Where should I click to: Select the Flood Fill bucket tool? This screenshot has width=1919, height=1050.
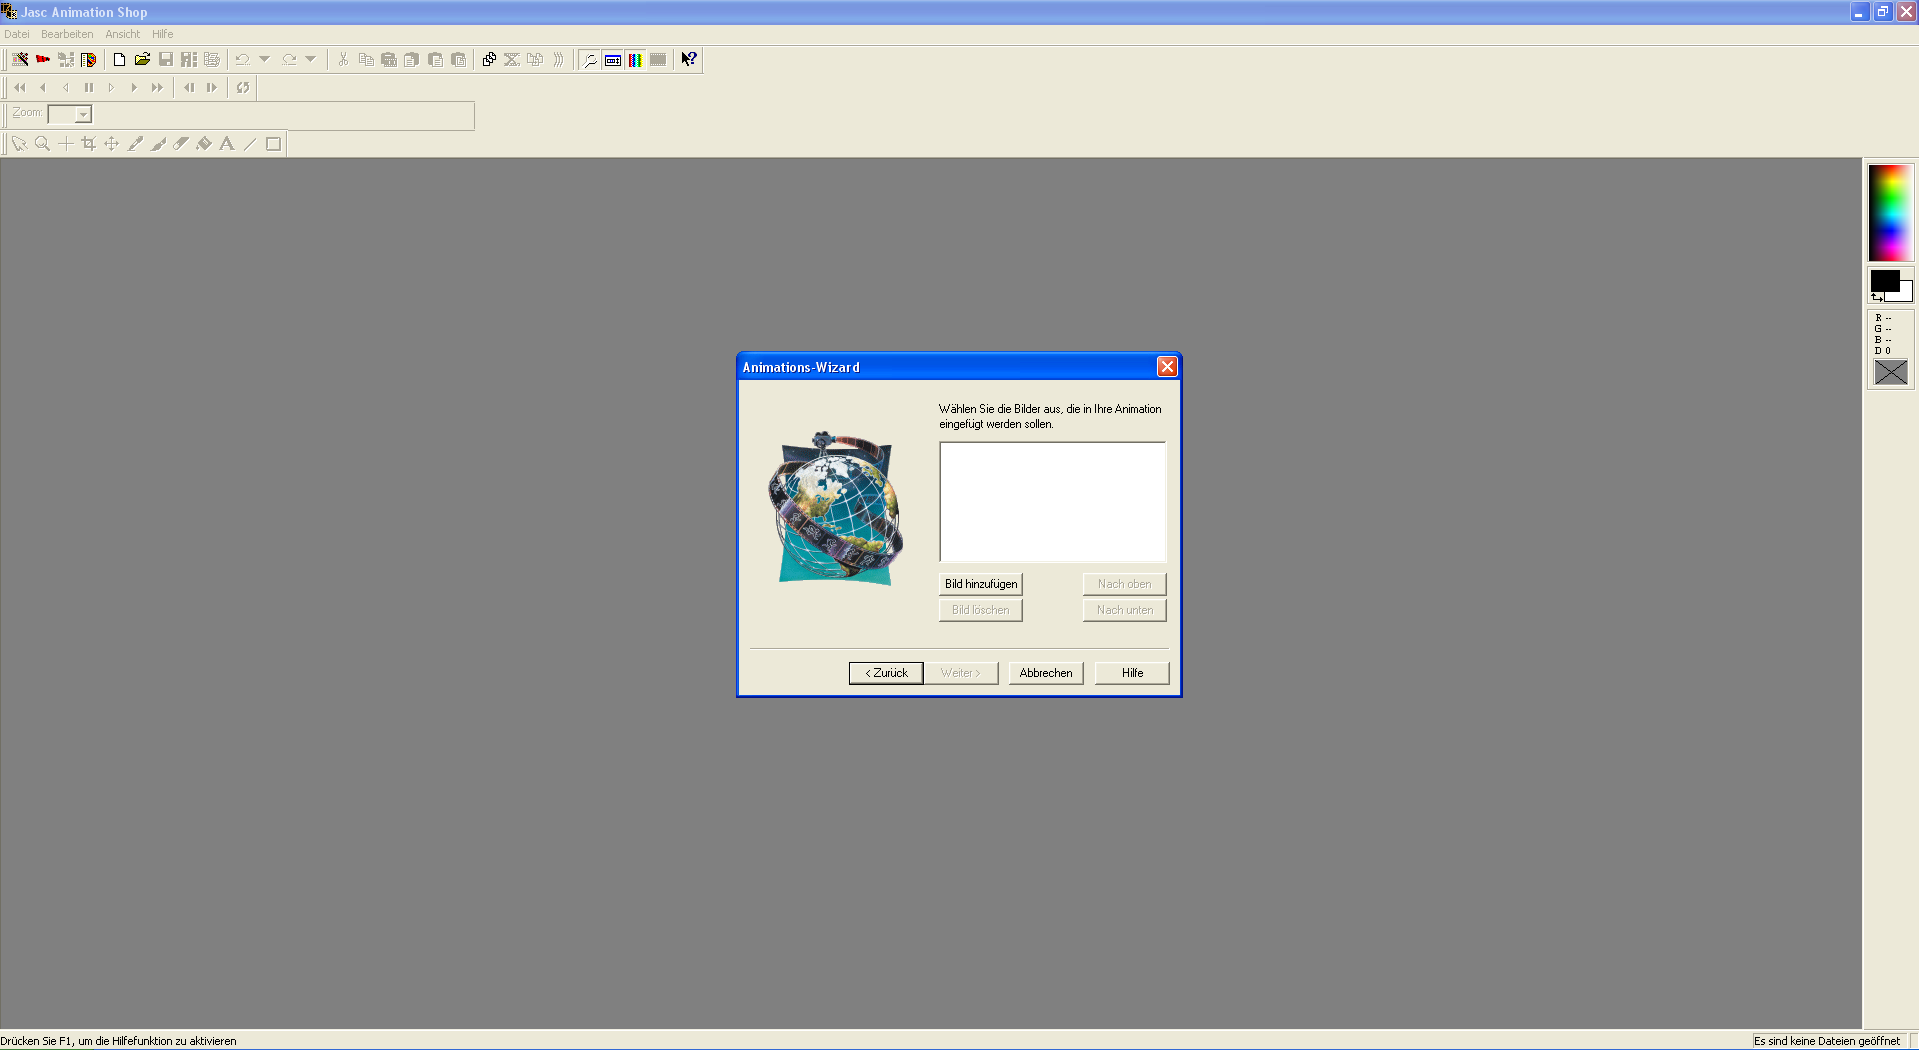pos(204,144)
